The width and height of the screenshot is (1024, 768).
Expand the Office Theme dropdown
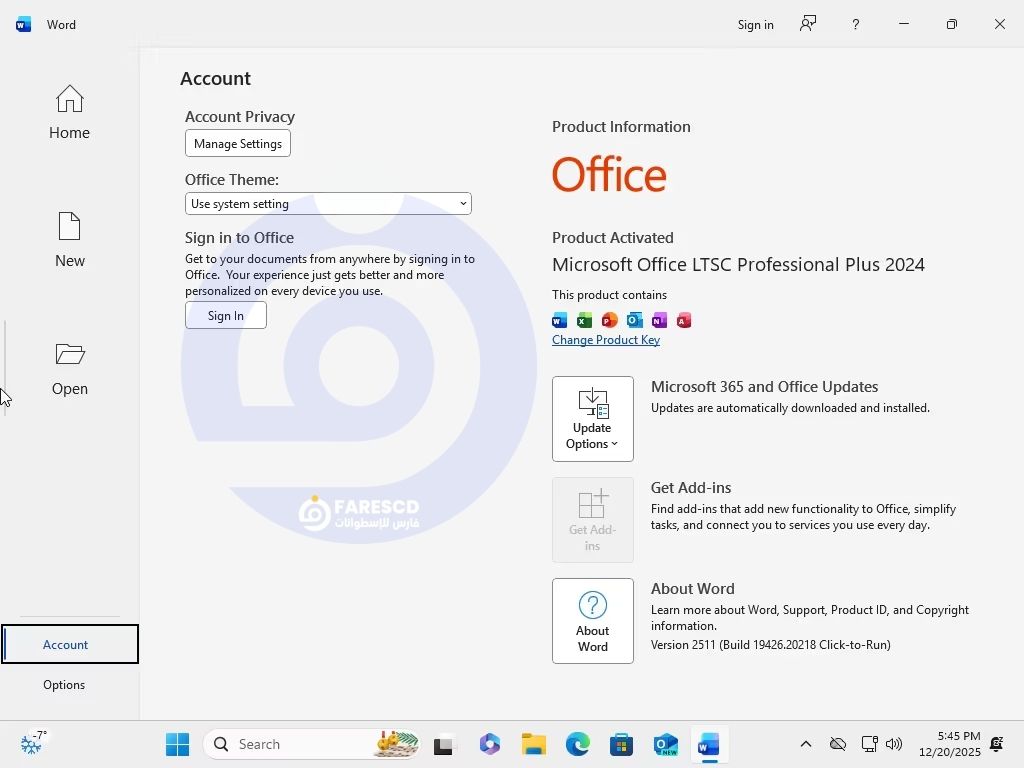tap(328, 204)
